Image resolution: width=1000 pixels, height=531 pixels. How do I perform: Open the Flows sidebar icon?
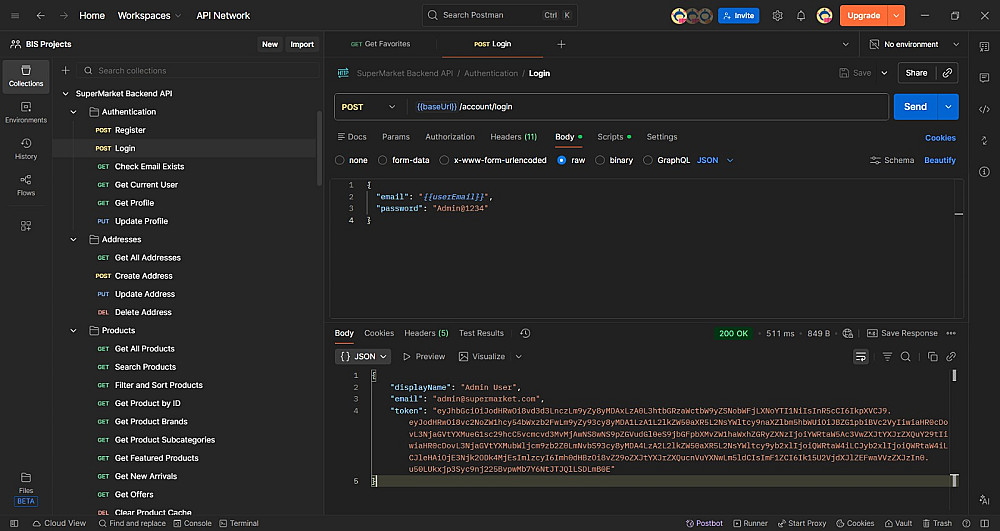click(26, 184)
